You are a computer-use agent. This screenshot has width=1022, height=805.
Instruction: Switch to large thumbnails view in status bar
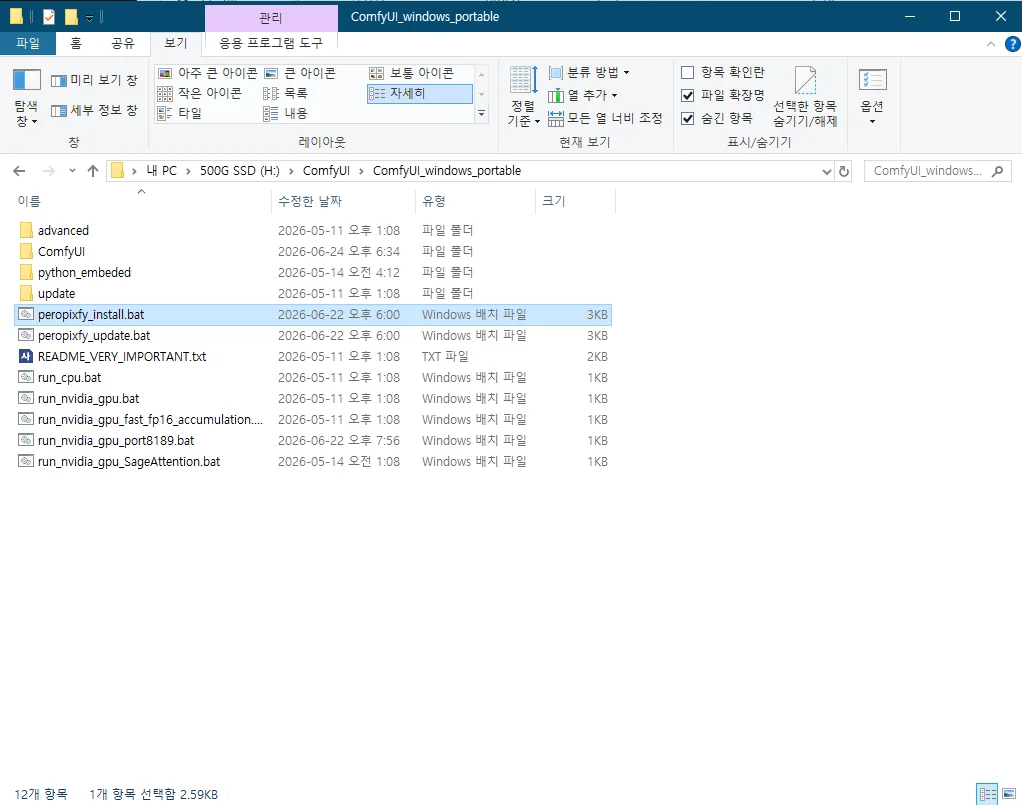tap(1008, 794)
